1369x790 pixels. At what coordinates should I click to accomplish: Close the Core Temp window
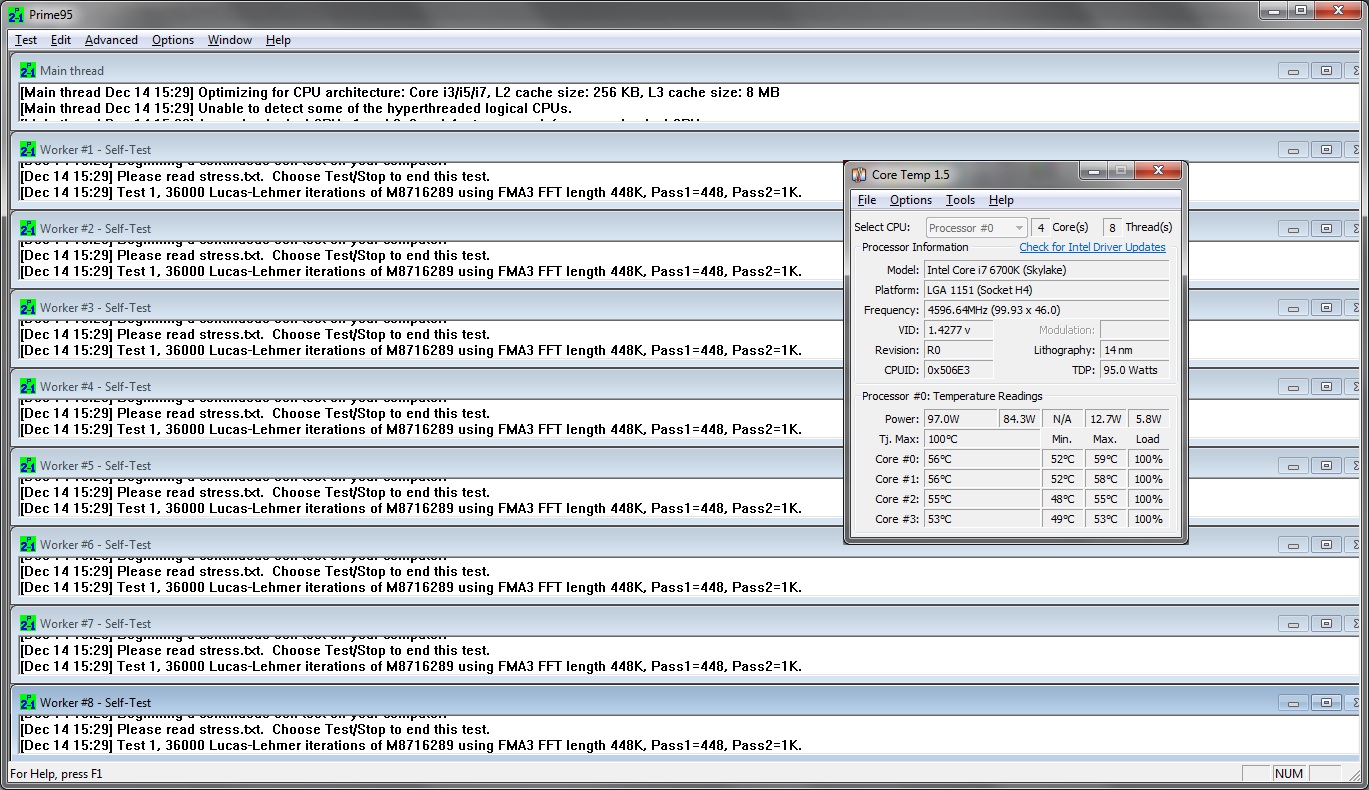click(x=1158, y=171)
